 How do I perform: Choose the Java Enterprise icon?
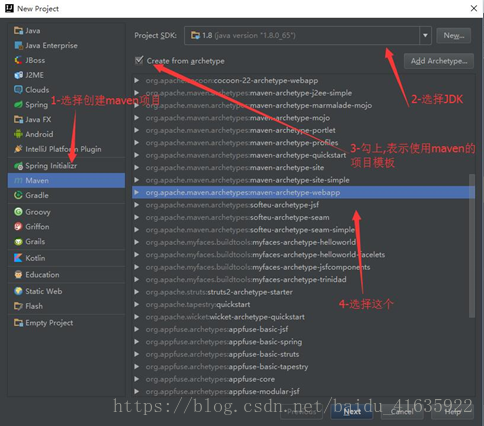coord(18,45)
